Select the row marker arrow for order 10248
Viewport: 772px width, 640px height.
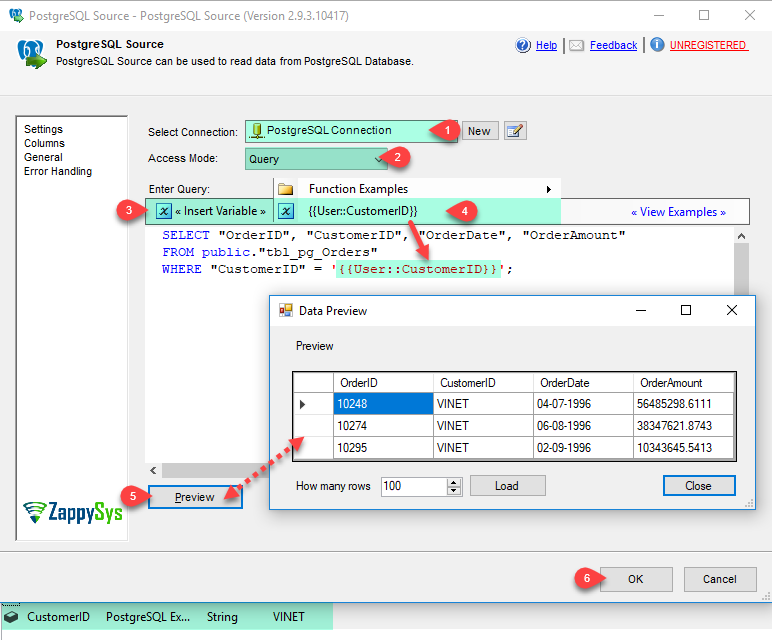click(302, 404)
